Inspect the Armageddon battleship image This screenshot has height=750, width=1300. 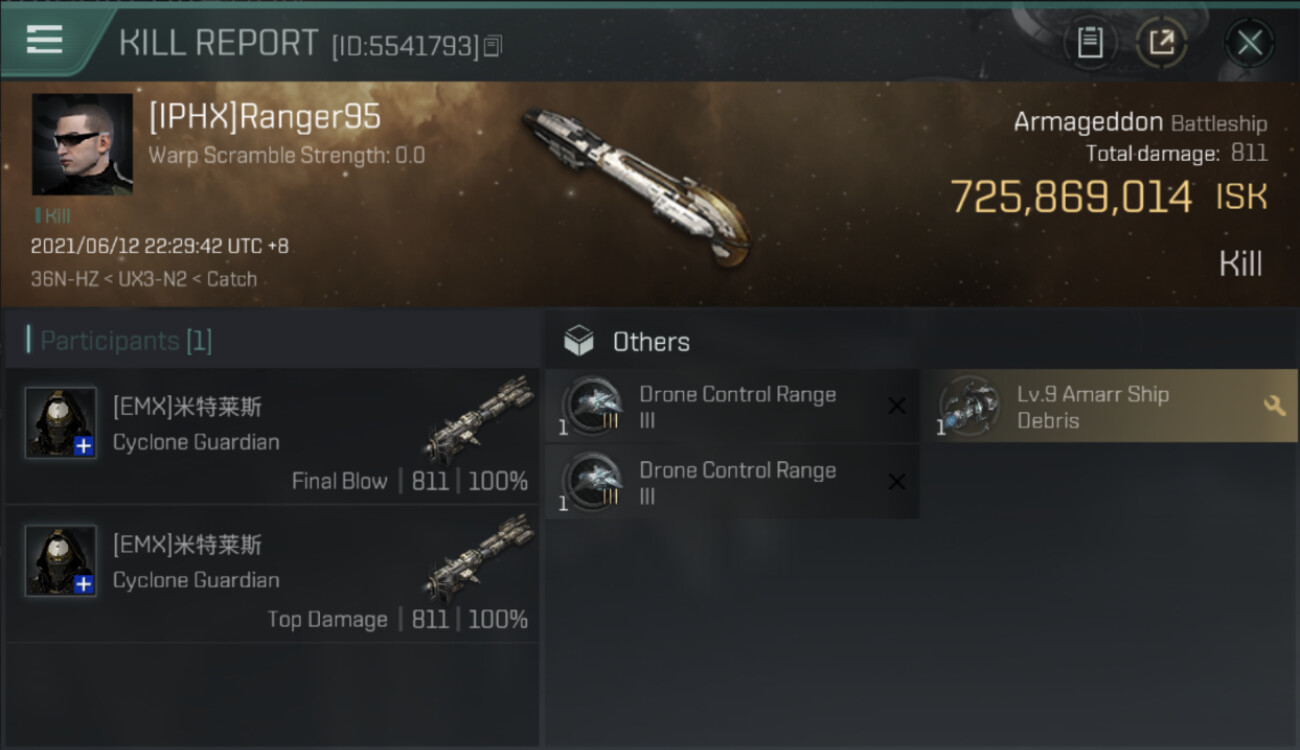(x=637, y=185)
